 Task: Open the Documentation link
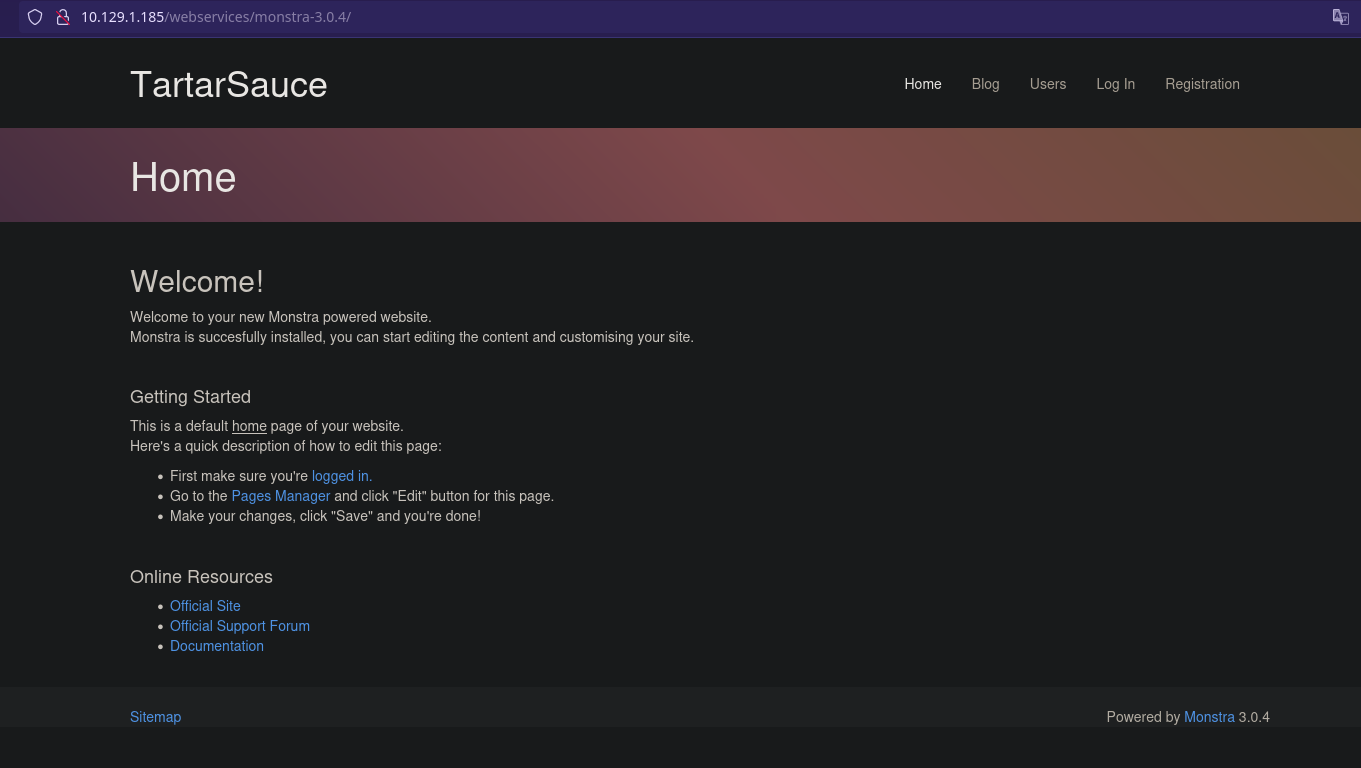[216, 646]
